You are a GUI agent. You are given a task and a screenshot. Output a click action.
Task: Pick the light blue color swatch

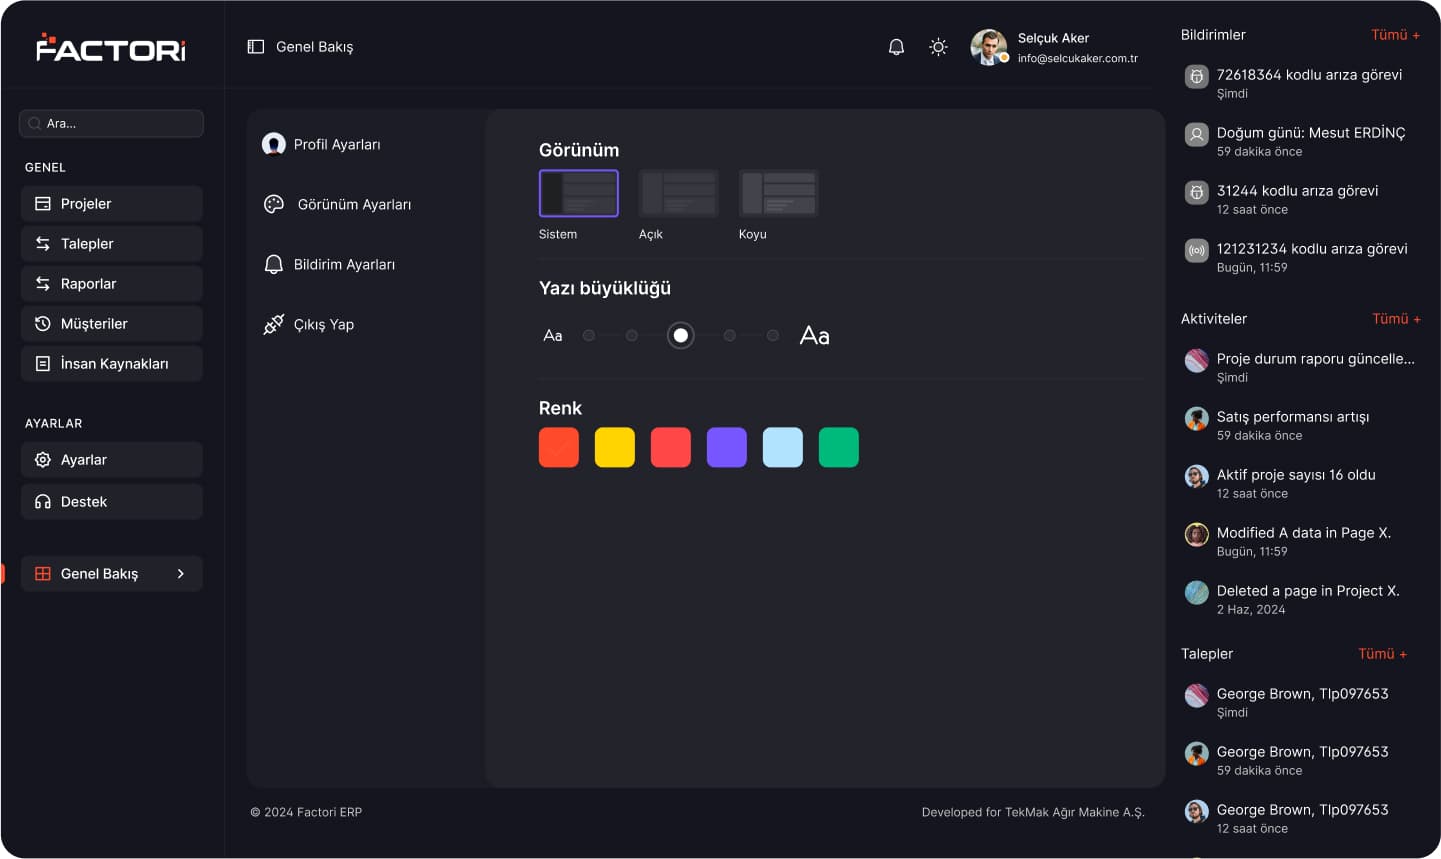[x=783, y=447]
